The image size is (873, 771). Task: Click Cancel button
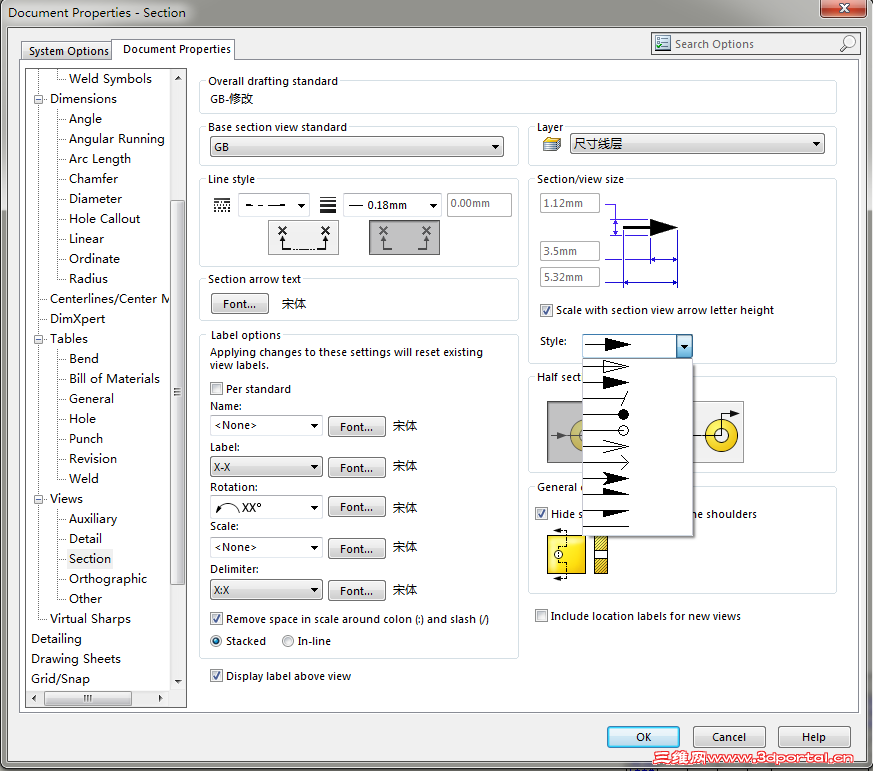click(x=729, y=737)
